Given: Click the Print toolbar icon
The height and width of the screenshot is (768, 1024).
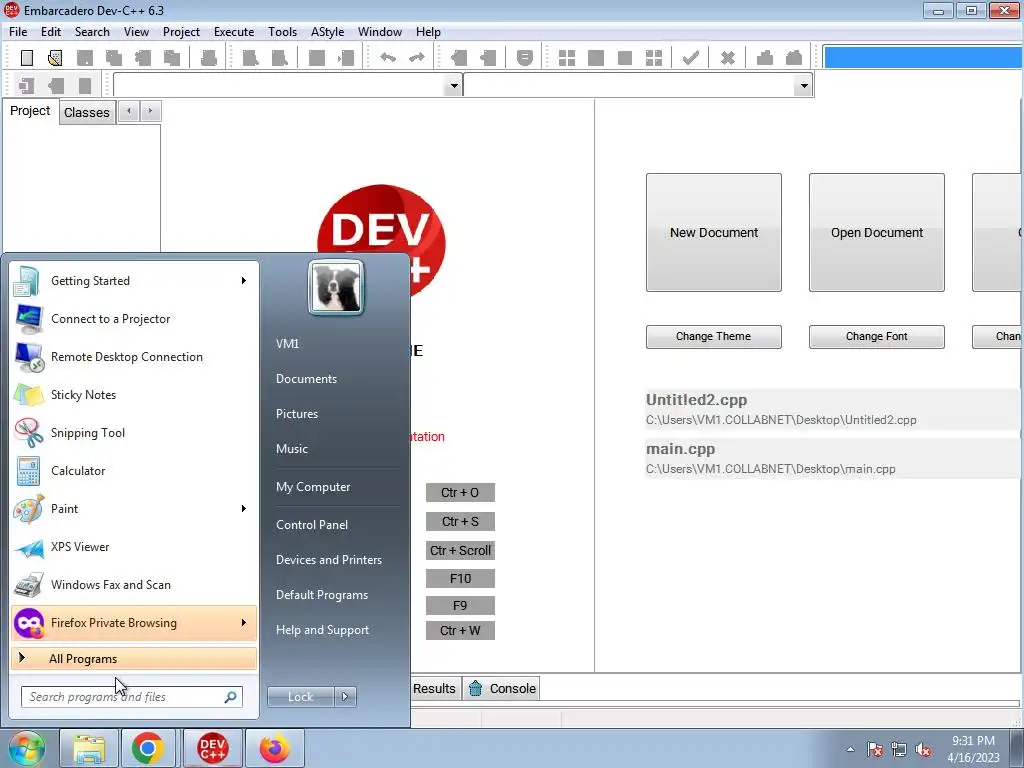Looking at the screenshot, I should pos(208,58).
